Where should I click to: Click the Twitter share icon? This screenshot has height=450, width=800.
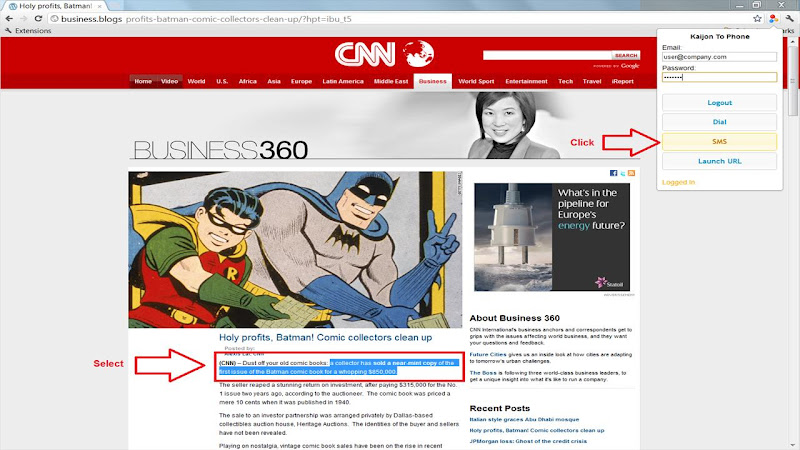point(622,173)
